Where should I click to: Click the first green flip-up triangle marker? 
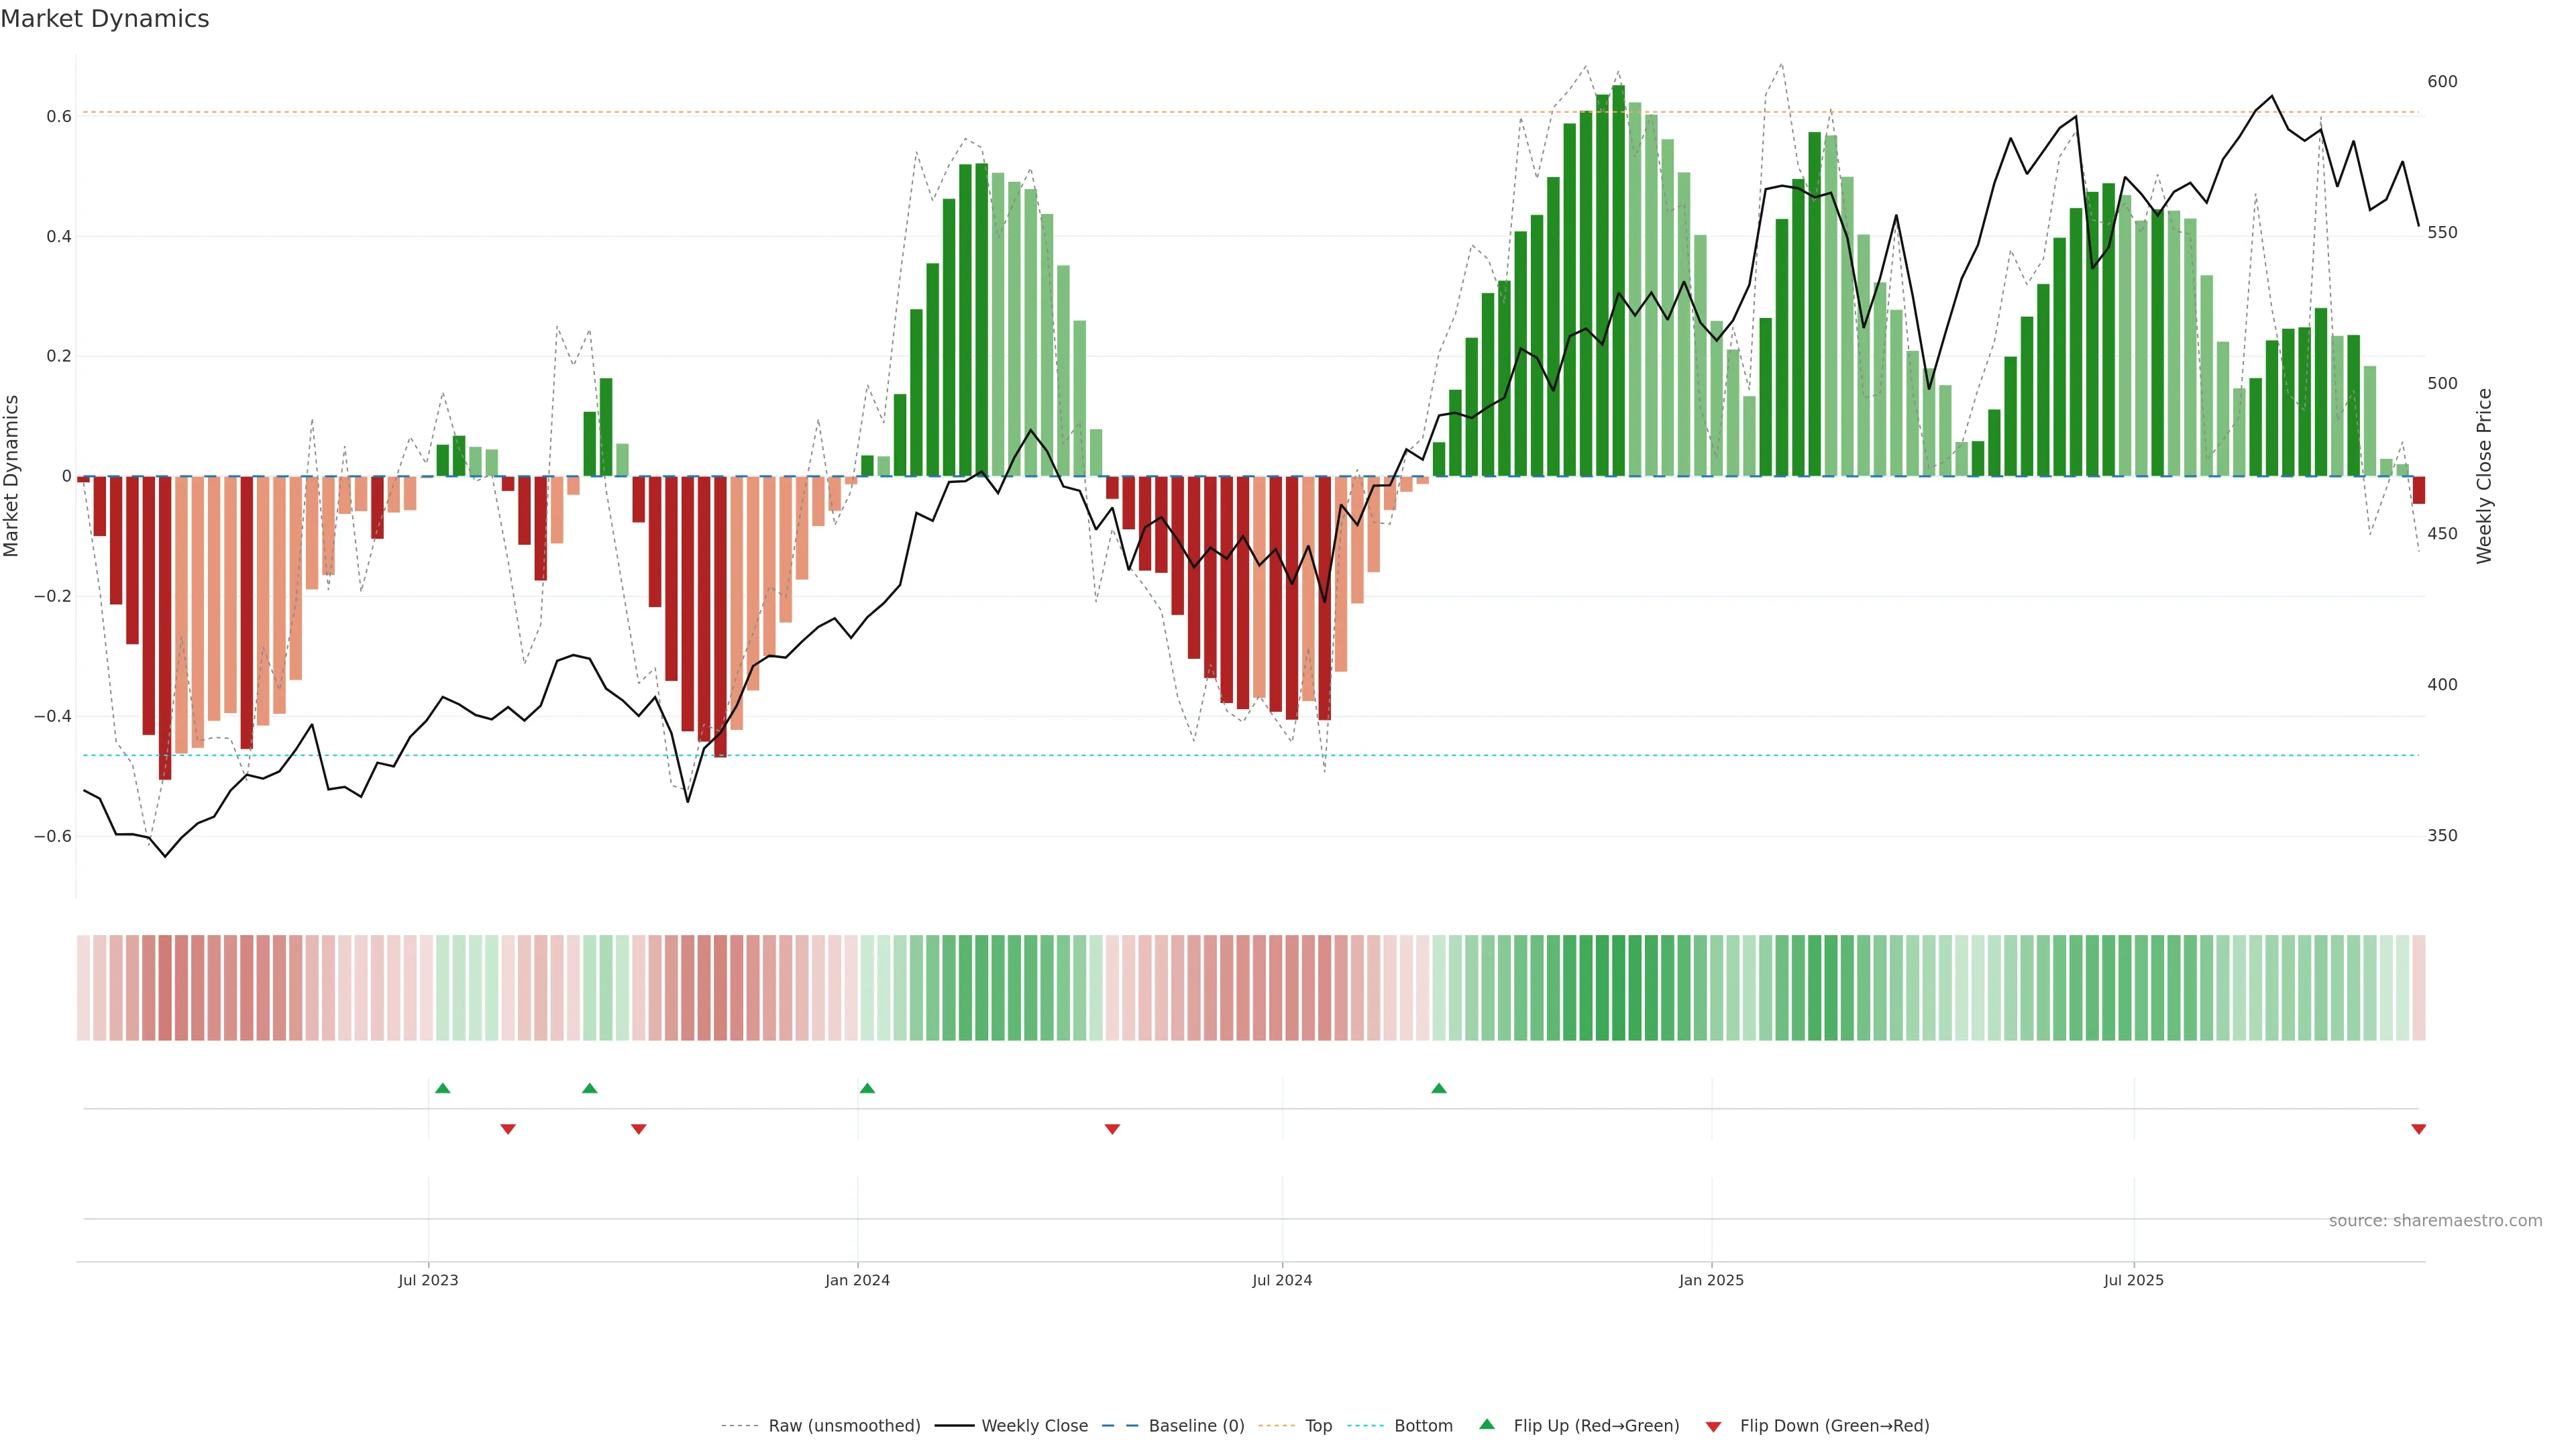pos(443,1088)
